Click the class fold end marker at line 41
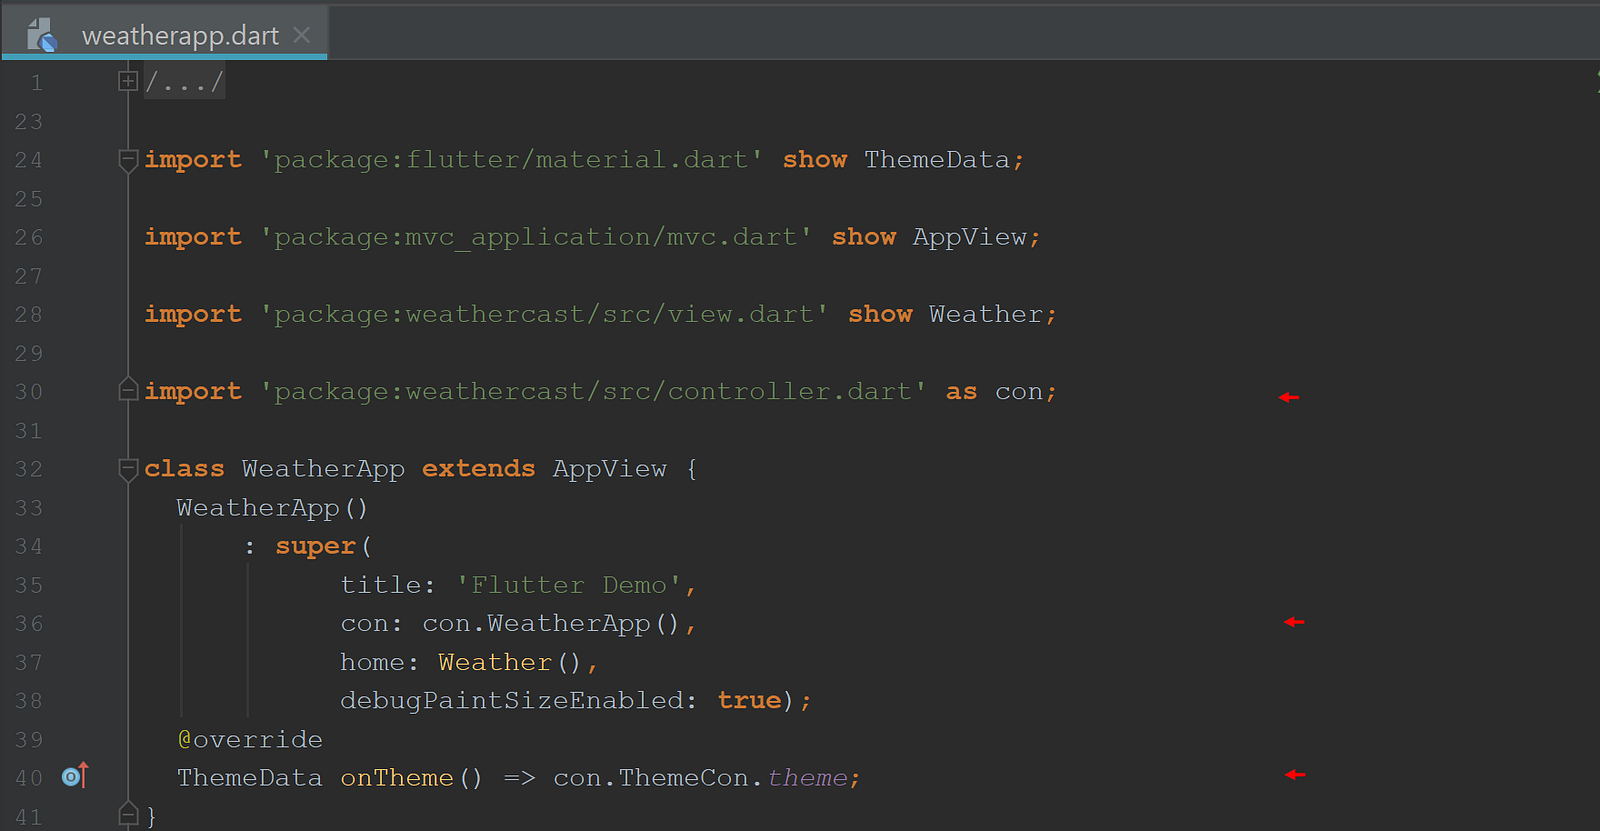 pyautogui.click(x=128, y=814)
